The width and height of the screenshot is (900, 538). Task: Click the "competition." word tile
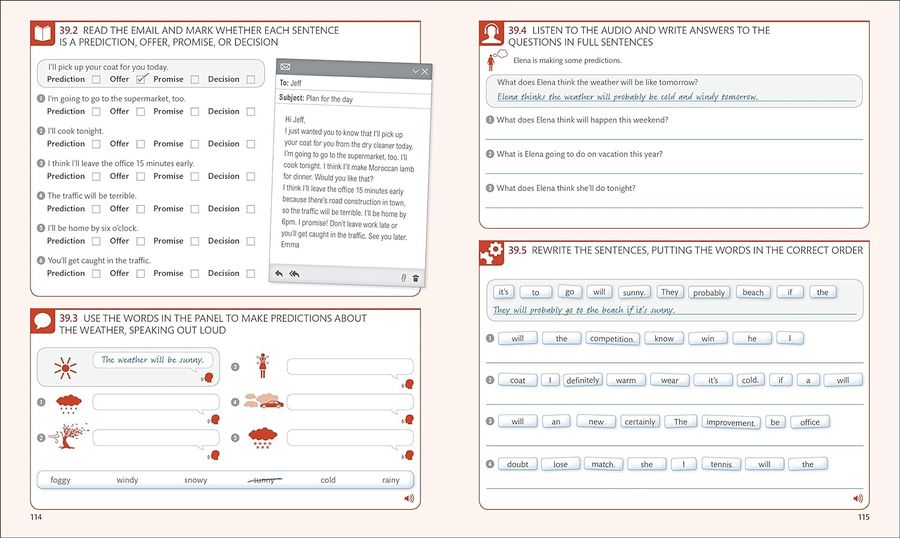click(612, 338)
